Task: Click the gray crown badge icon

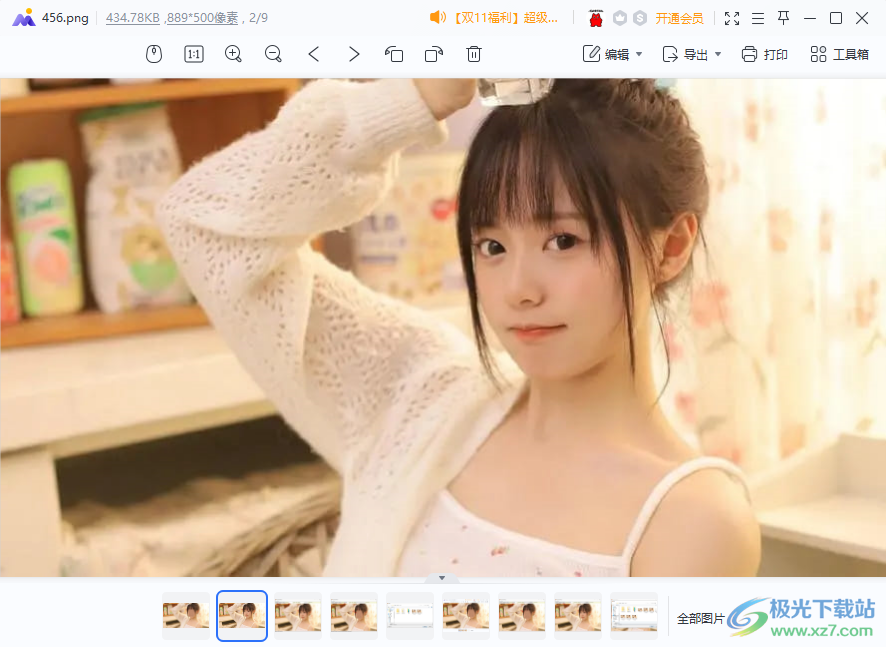Action: tap(620, 19)
